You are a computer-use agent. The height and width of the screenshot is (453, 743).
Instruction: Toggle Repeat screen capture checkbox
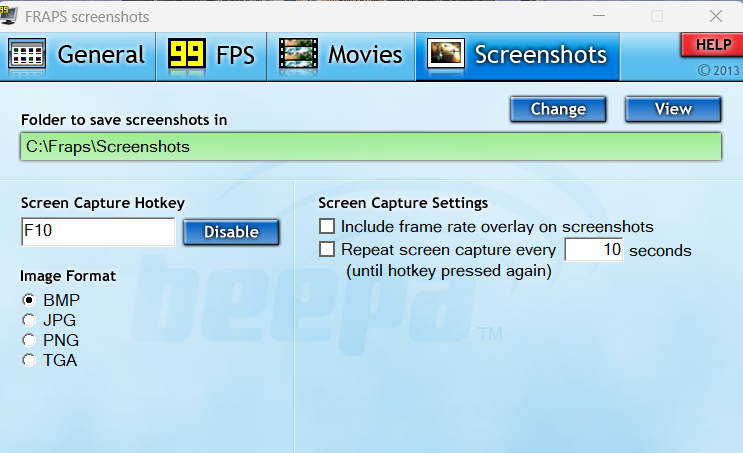[327, 249]
